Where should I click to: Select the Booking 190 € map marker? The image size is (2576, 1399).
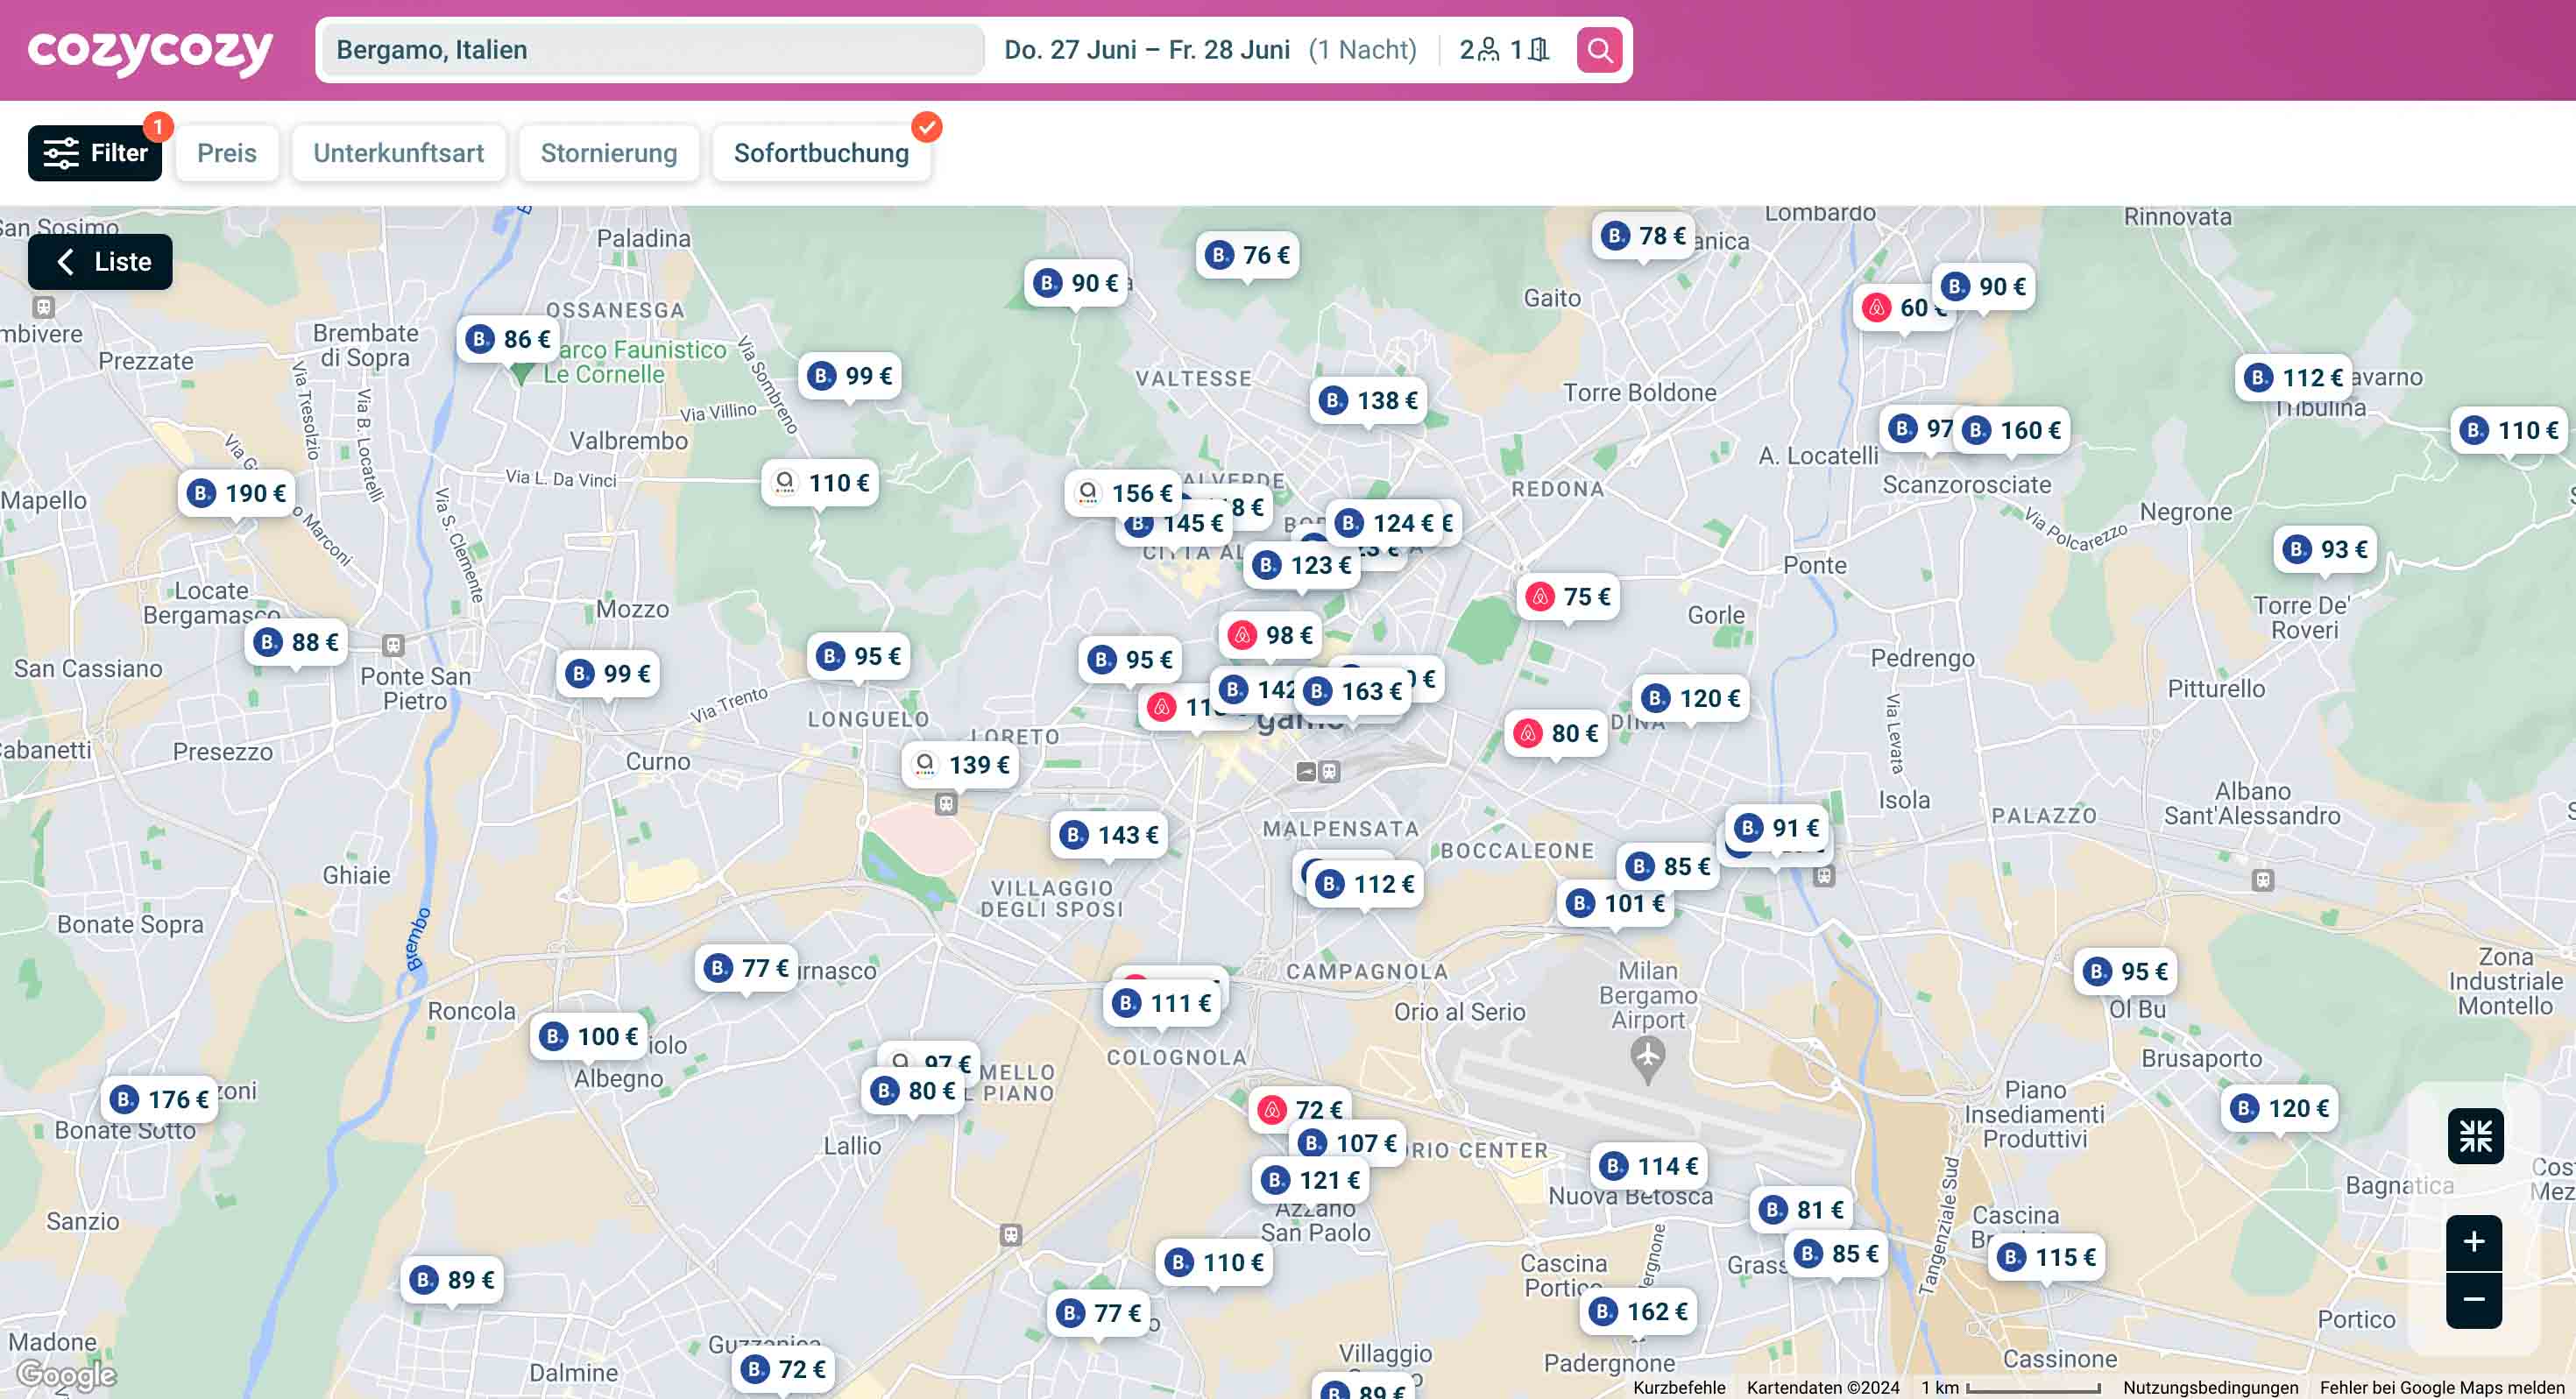click(x=237, y=493)
